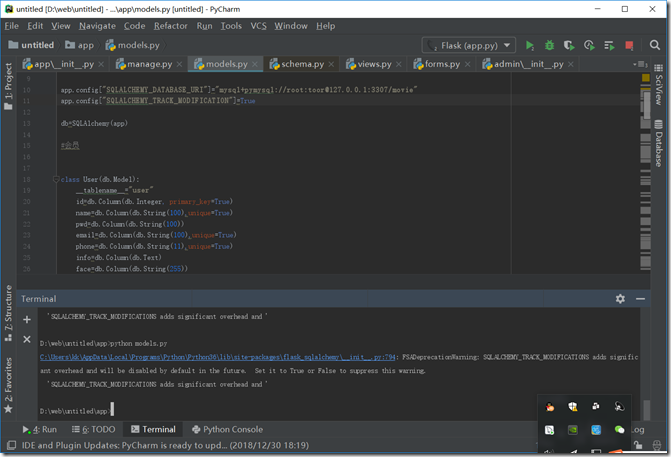Switch to the forms.py editor tab
This screenshot has height=457, width=671.
(x=442, y=64)
